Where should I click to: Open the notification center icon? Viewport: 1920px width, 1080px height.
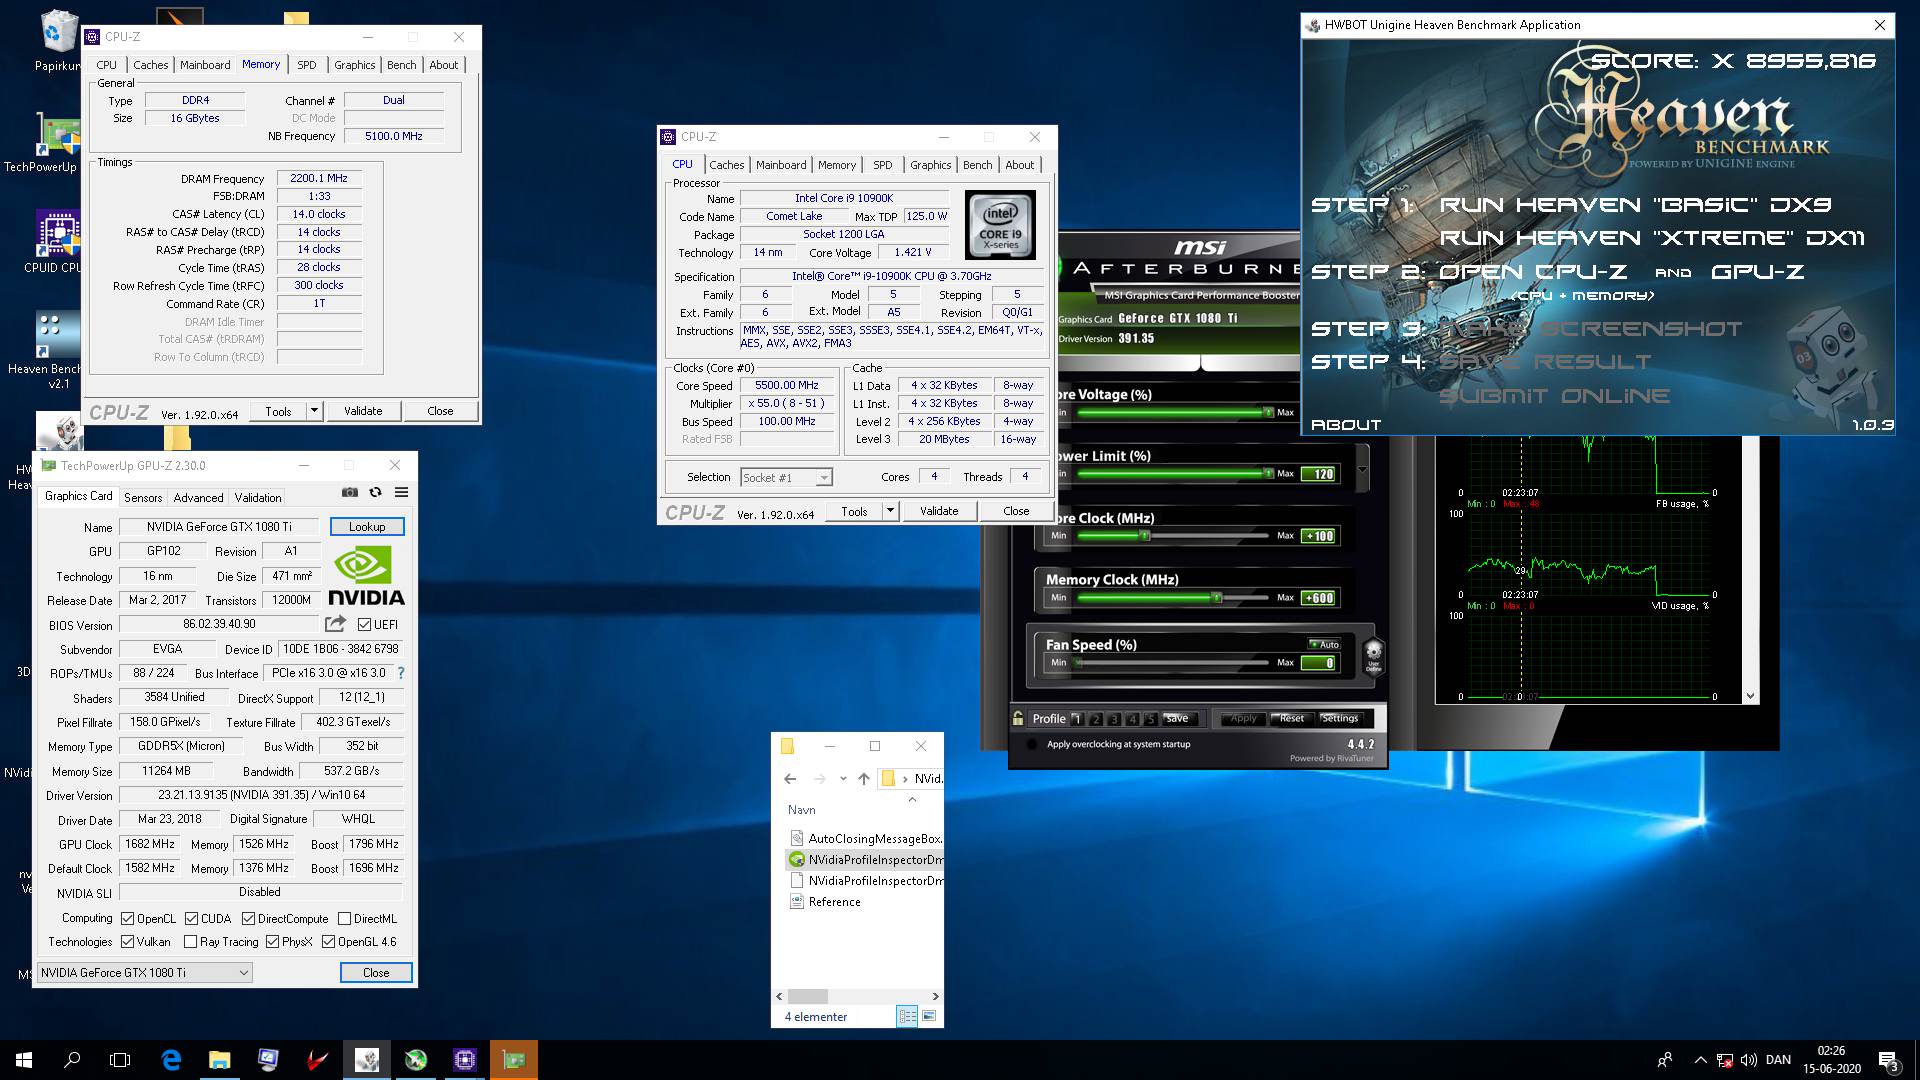[1888, 1060]
